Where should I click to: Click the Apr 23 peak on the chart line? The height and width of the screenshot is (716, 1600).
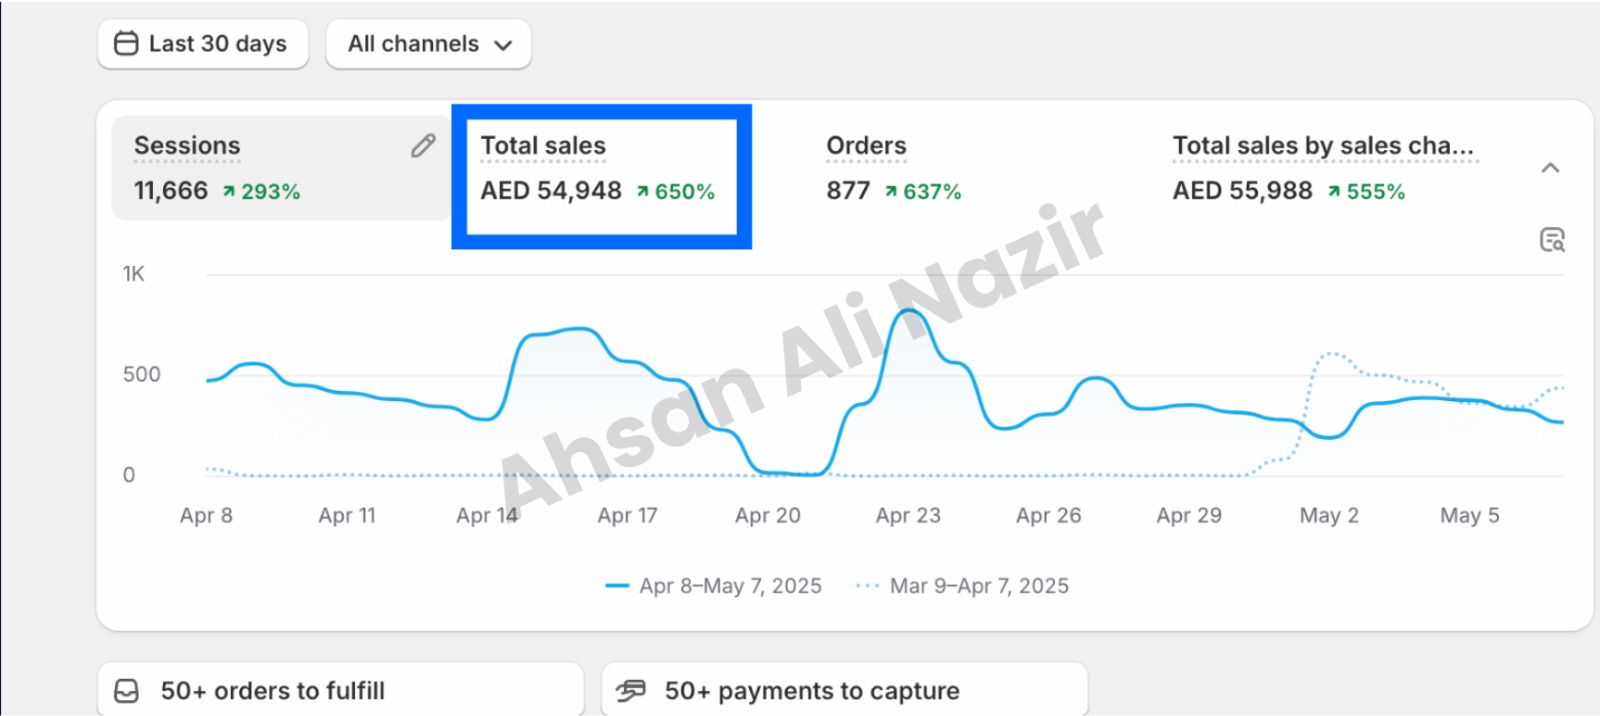(x=908, y=311)
